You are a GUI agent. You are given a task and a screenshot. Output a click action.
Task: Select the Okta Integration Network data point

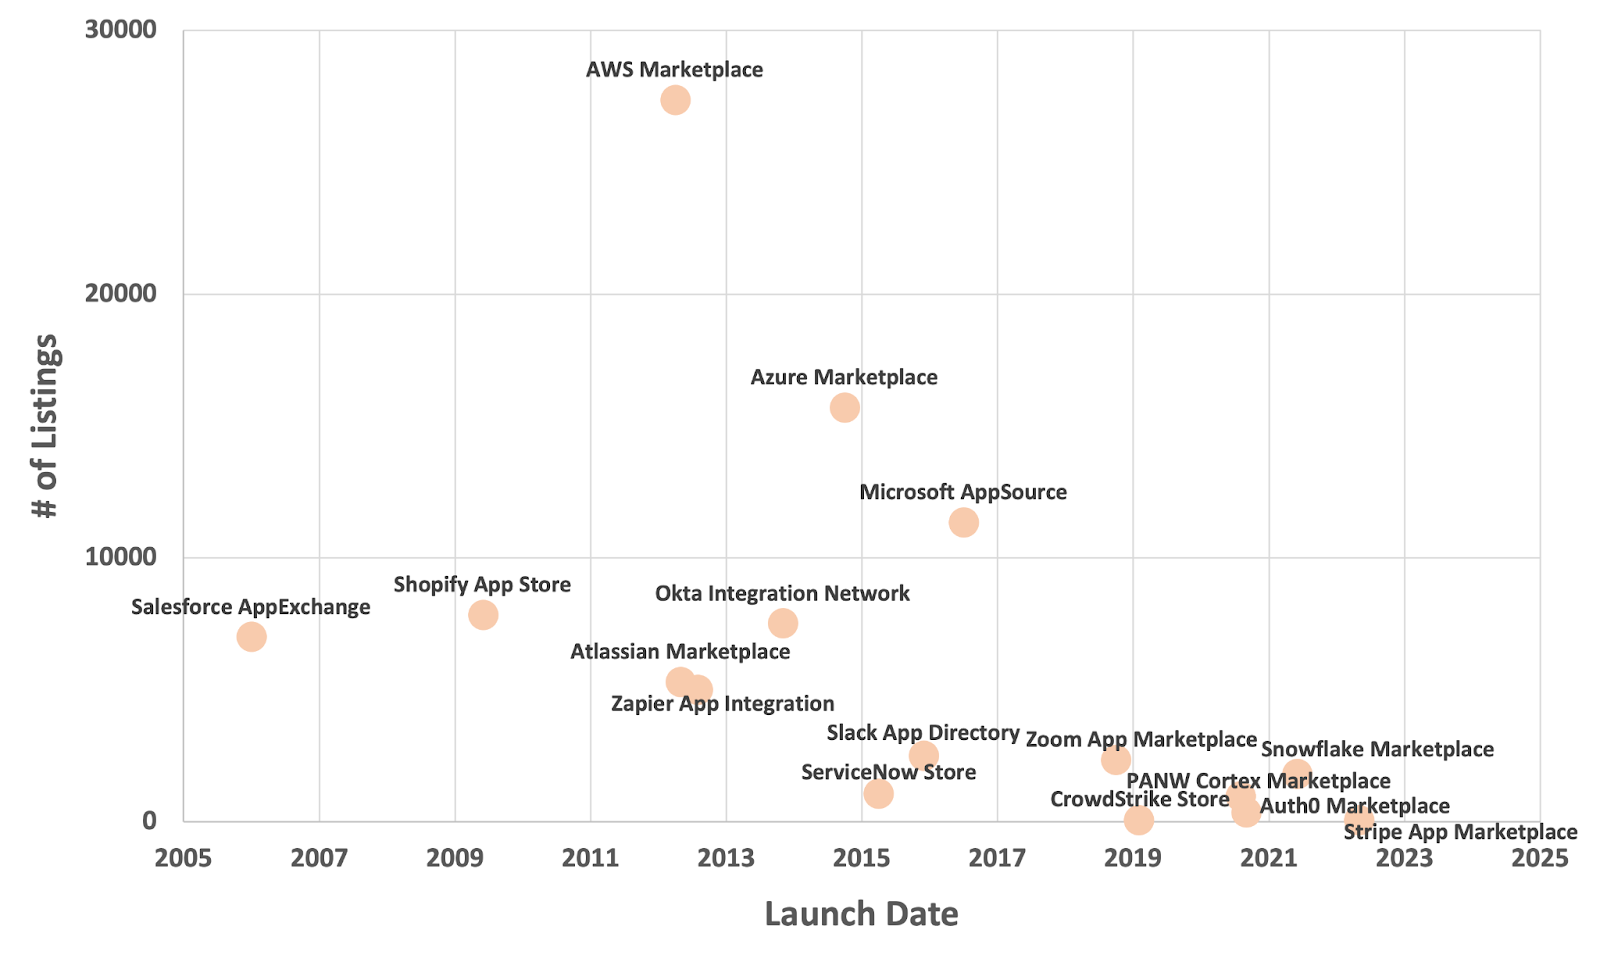coord(783,623)
